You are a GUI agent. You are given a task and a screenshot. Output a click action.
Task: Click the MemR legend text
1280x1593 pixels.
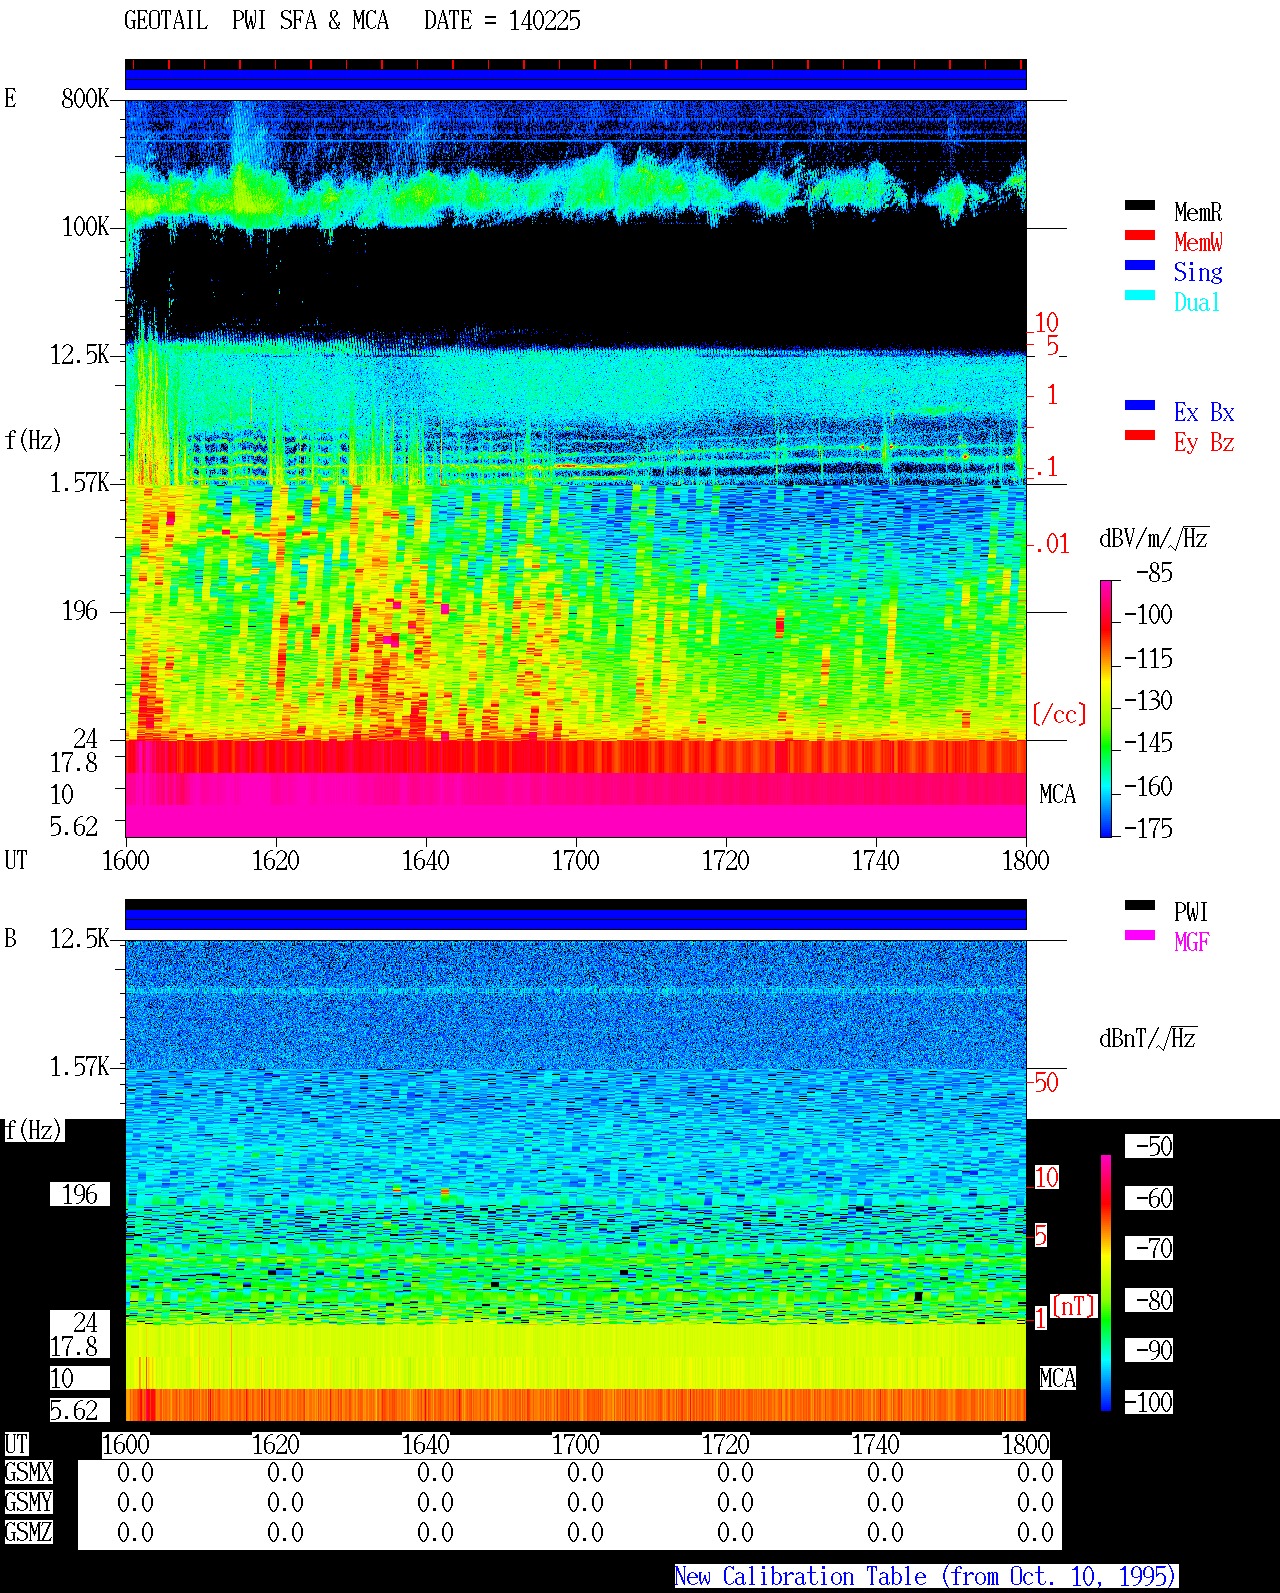(x=1198, y=212)
